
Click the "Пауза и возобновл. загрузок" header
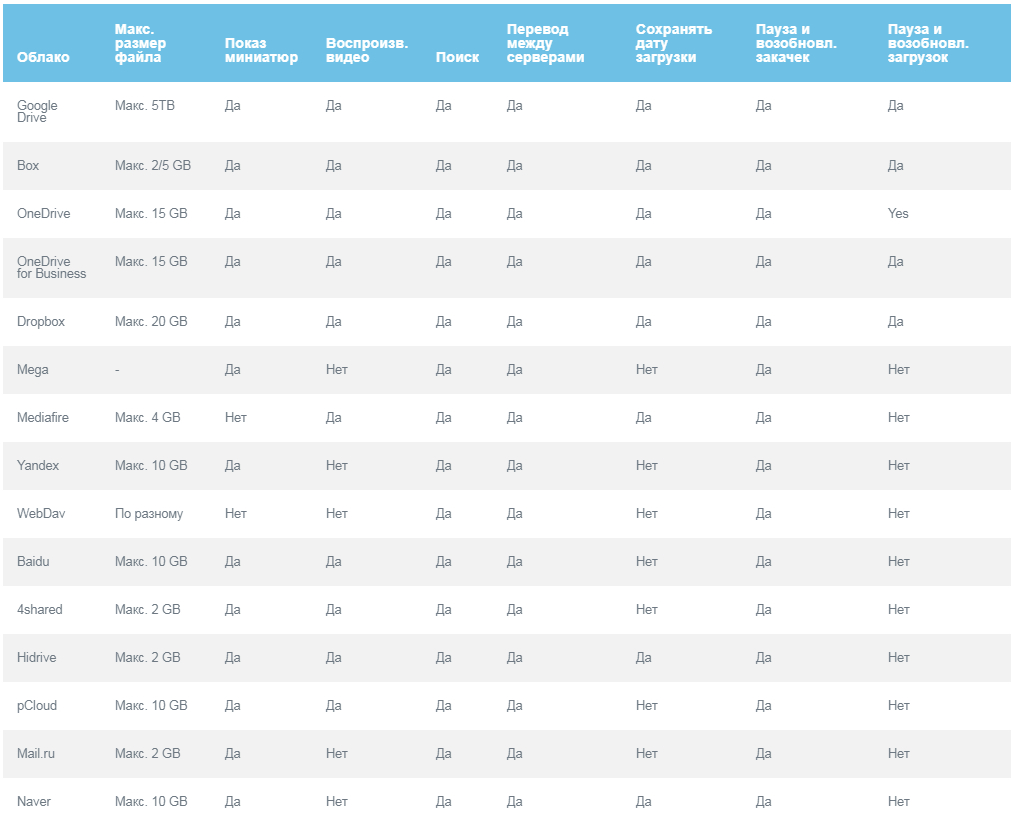coord(928,43)
